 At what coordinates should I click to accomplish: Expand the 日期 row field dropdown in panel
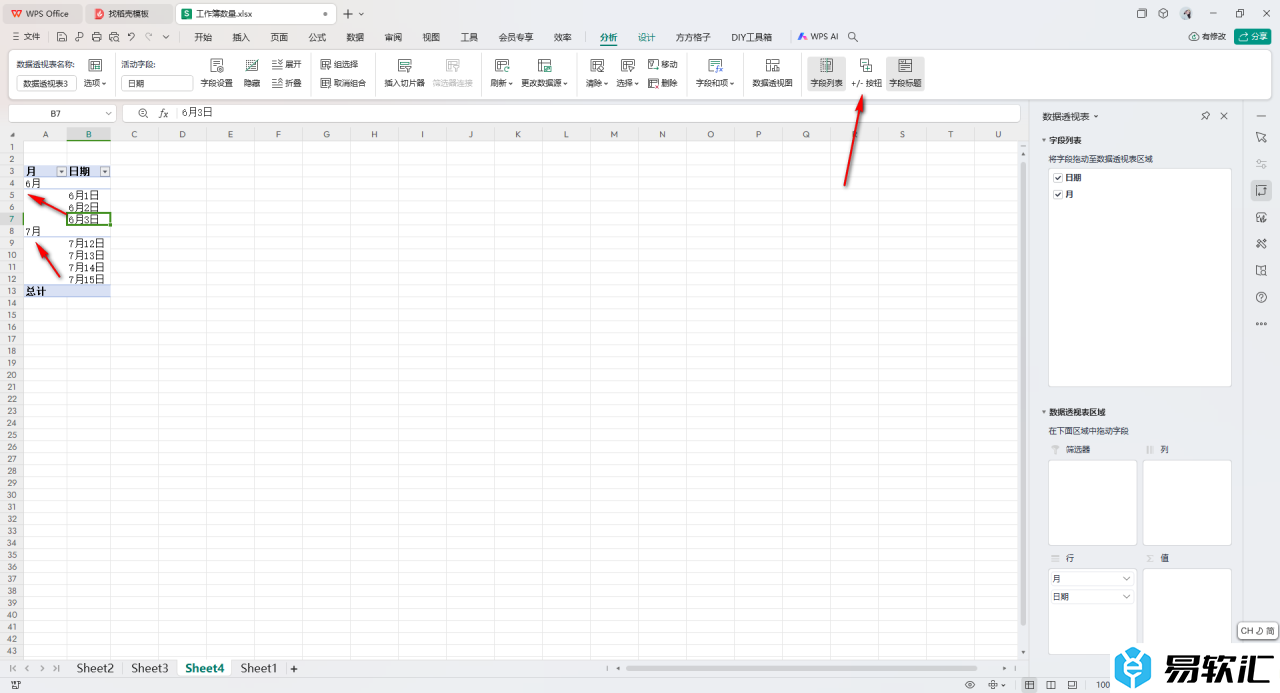coord(1128,596)
